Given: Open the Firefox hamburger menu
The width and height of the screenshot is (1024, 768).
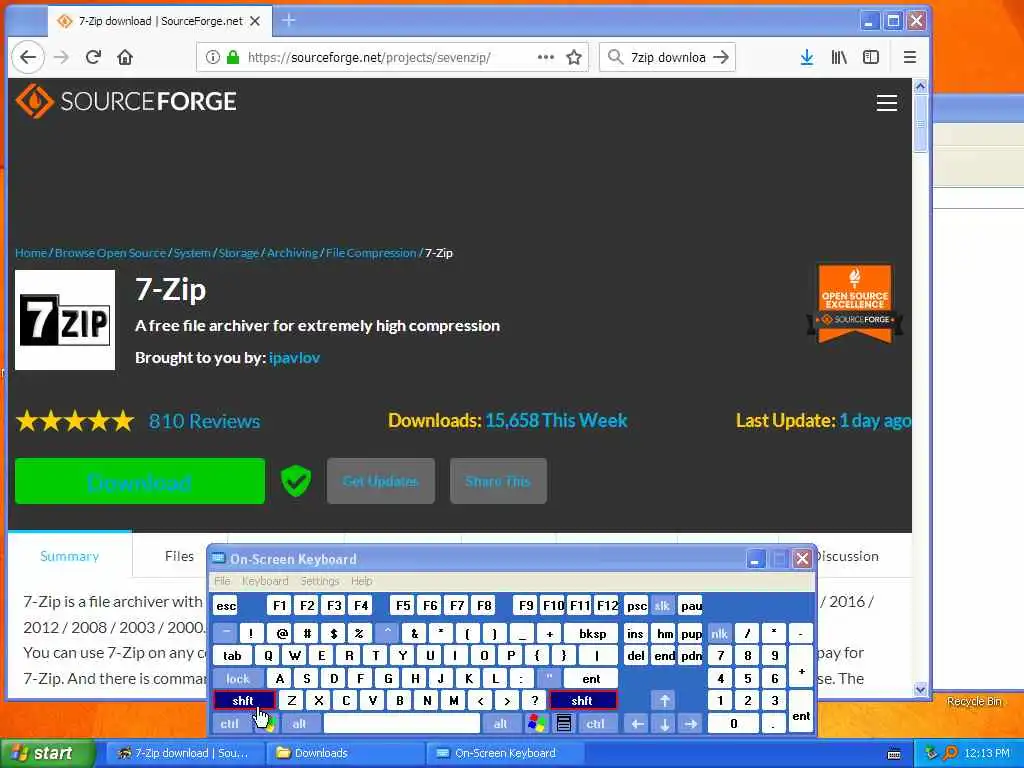Looking at the screenshot, I should [x=910, y=57].
